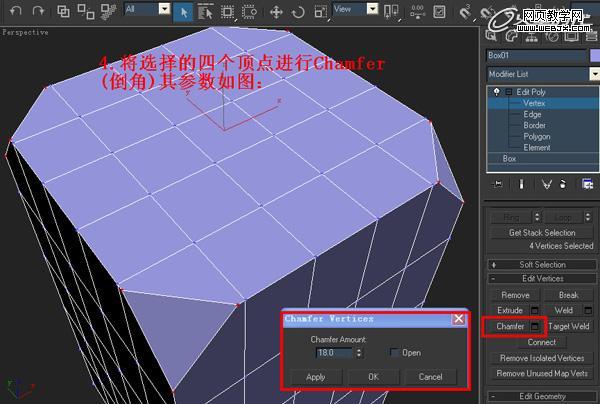This screenshot has height=404, width=600.
Task: Toggle the Window/Crossing selection icon
Action: pyautogui.click(x=249, y=12)
